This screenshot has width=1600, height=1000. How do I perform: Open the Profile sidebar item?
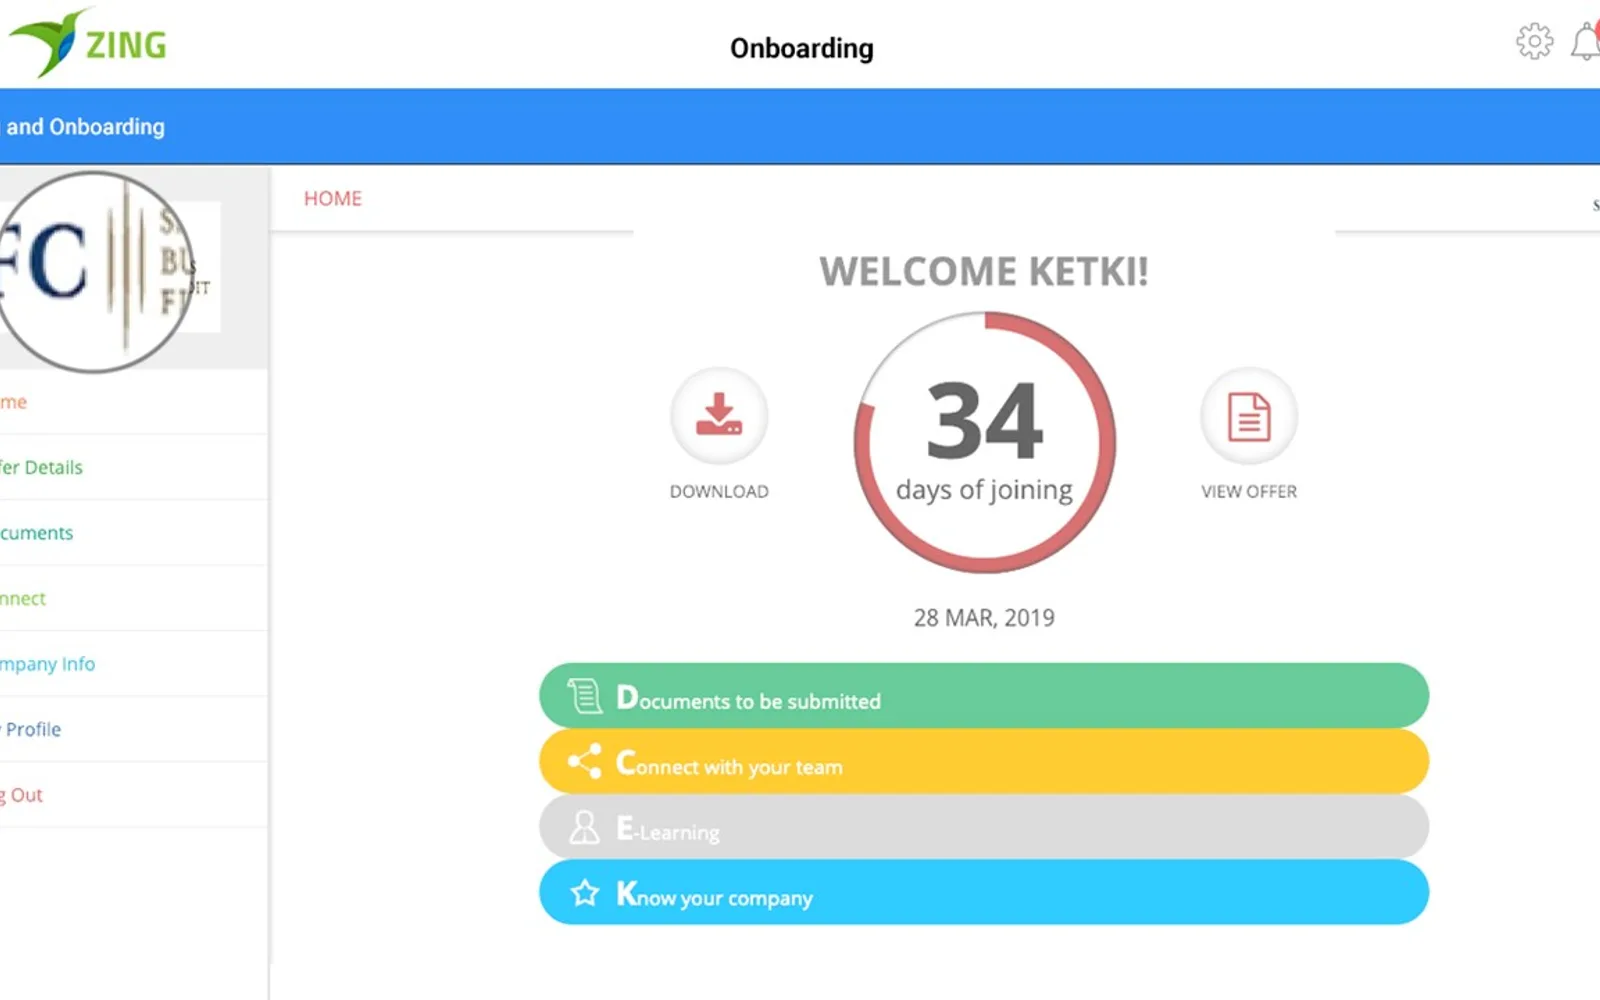[x=134, y=729]
